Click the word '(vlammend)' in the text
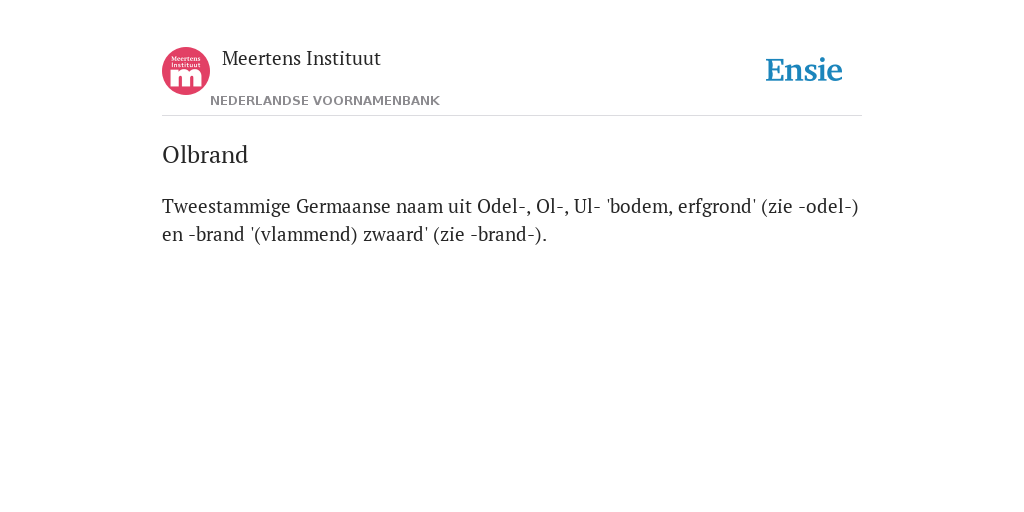1024x512 pixels. coord(304,234)
